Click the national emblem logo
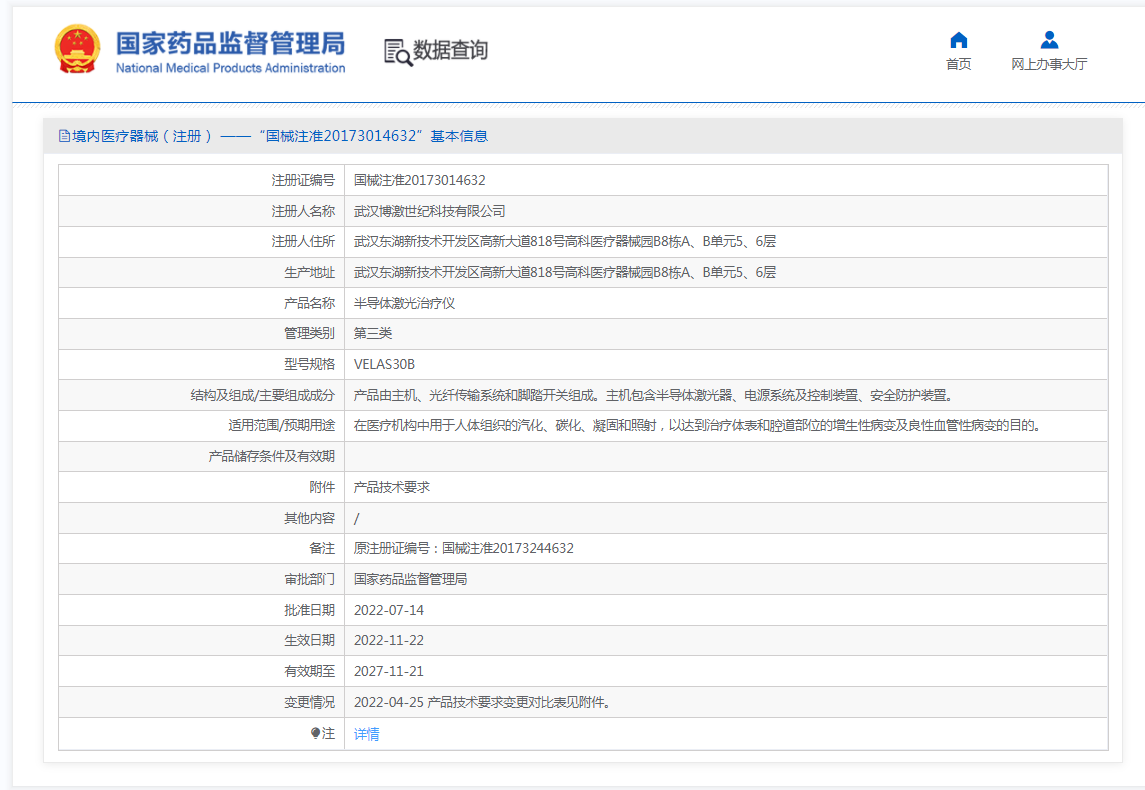 [x=77, y=49]
